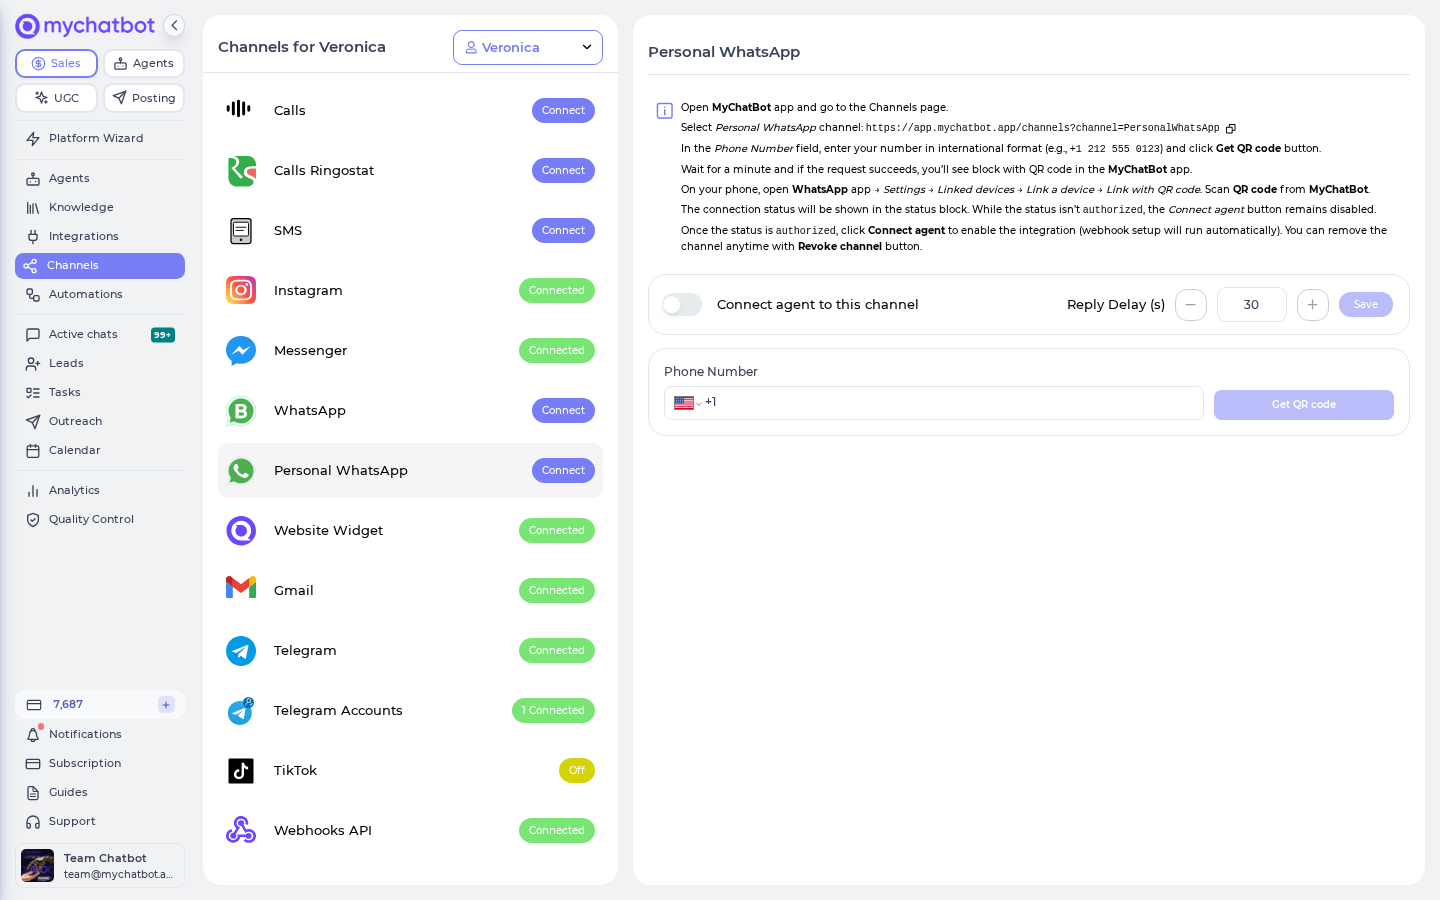Add credits with the plus icon
Screen dimensions: 1440x900
tap(166, 705)
